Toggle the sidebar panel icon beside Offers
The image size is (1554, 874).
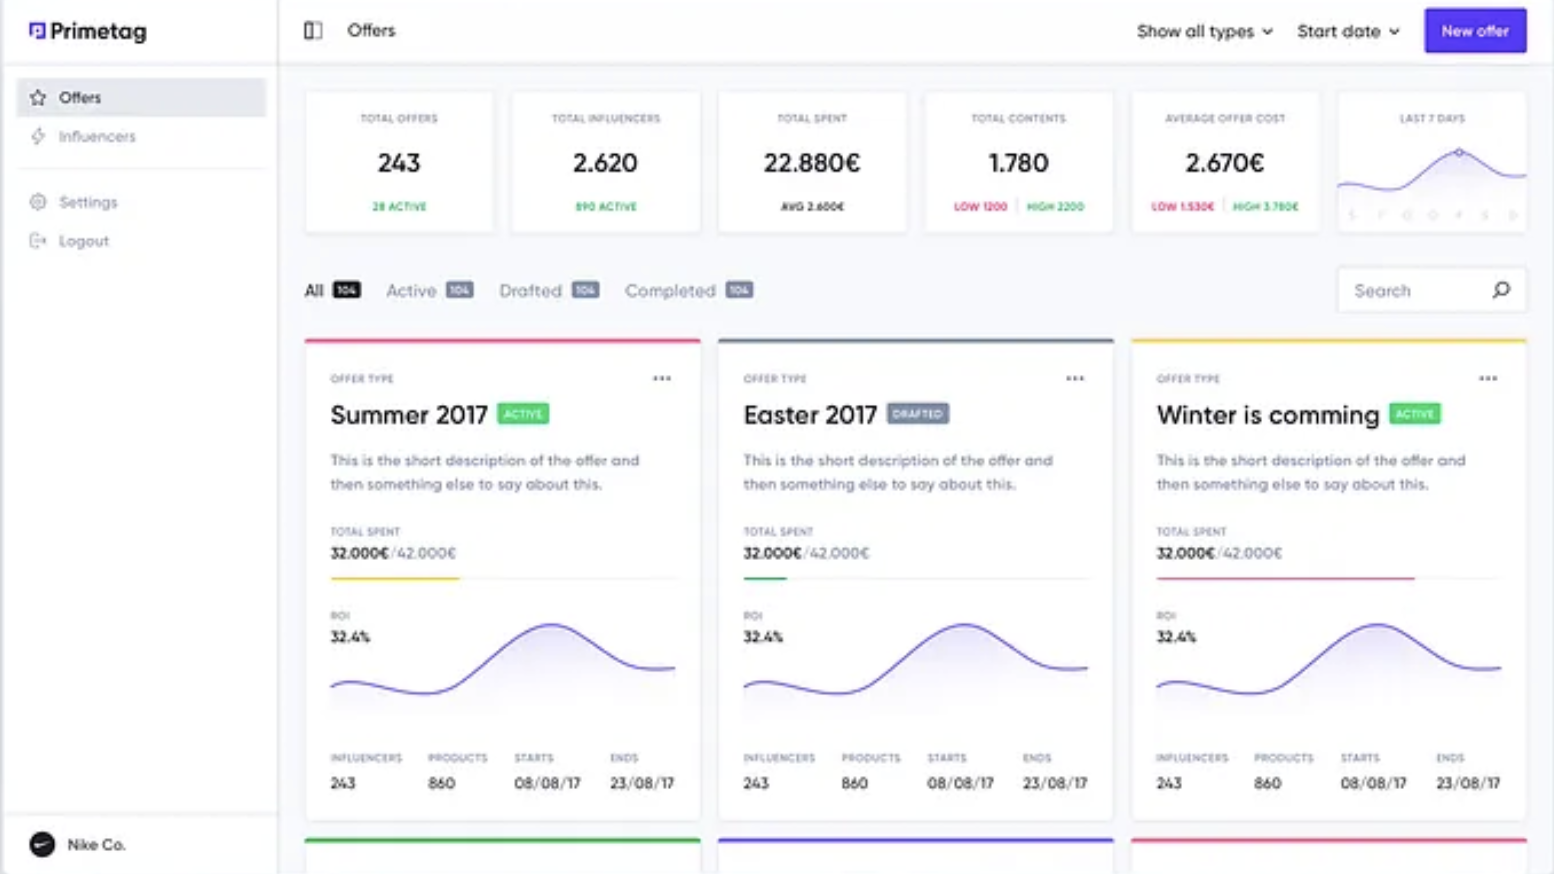(313, 31)
